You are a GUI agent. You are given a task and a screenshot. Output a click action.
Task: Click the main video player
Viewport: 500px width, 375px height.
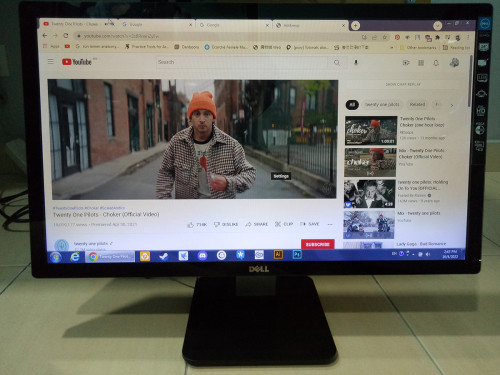pyautogui.click(x=193, y=139)
